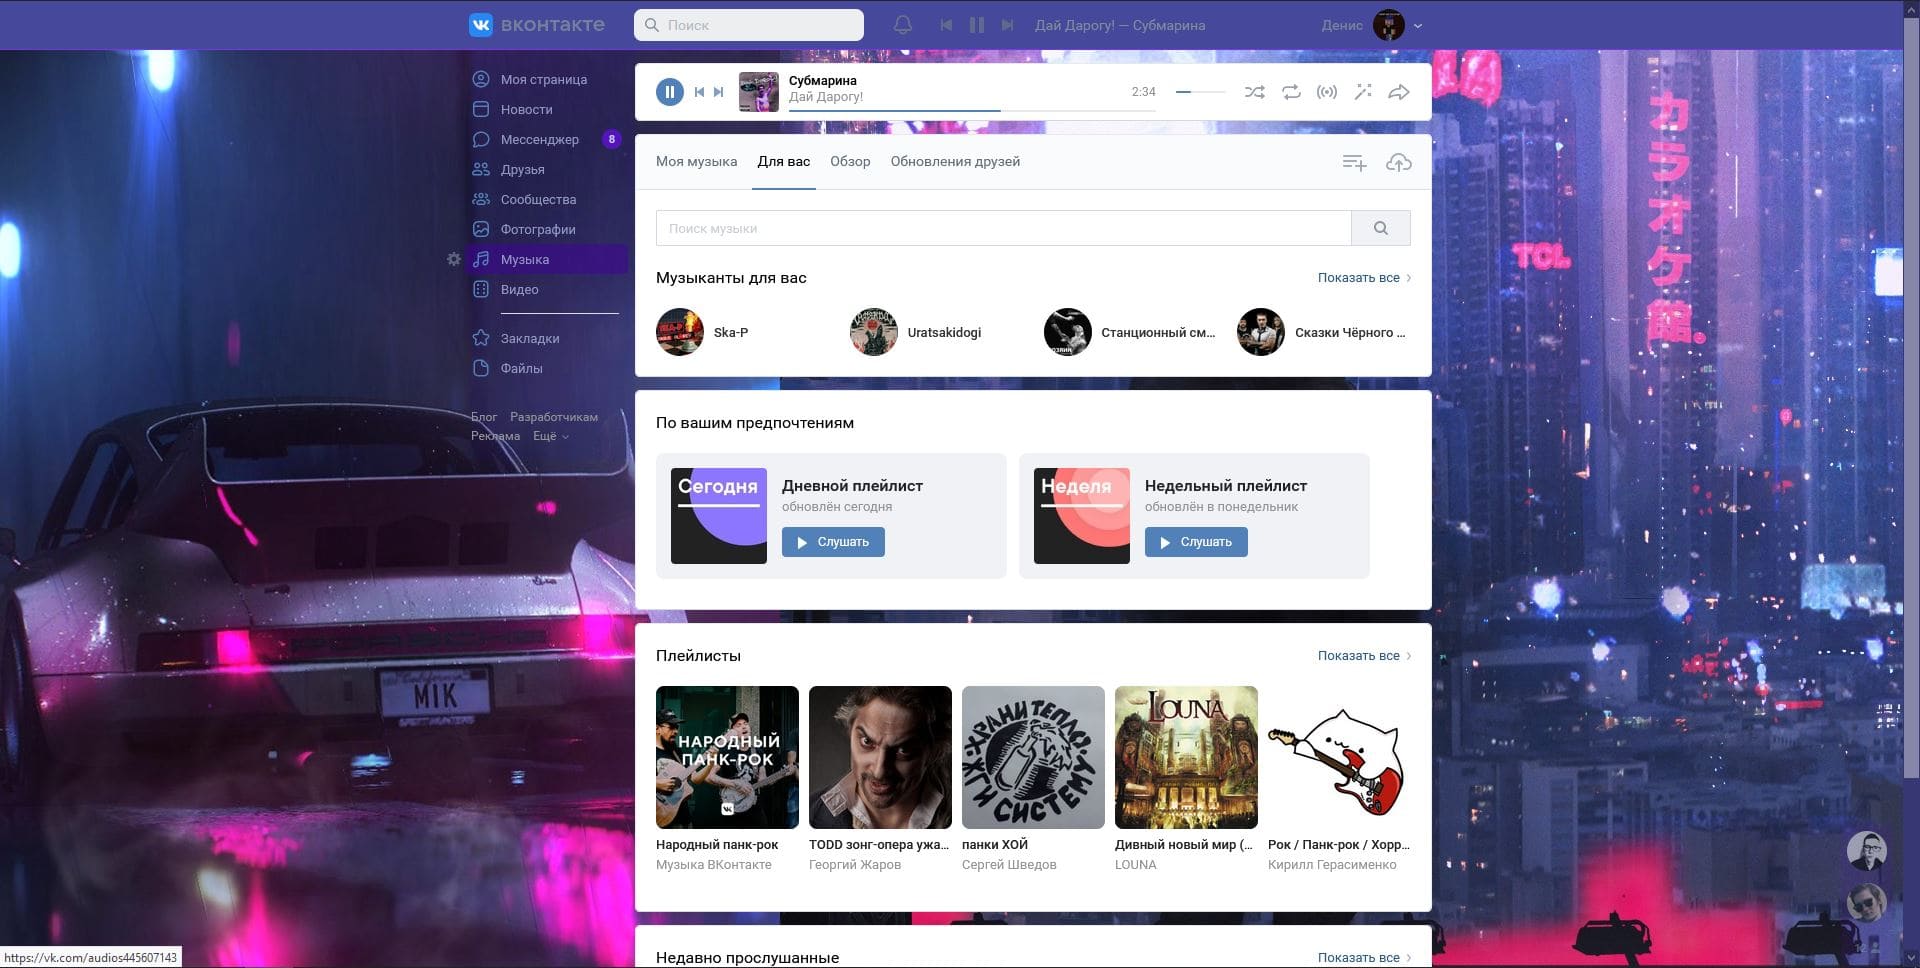The width and height of the screenshot is (1920, 968).
Task: Enable shuffle playback in the player
Action: coord(1255,91)
